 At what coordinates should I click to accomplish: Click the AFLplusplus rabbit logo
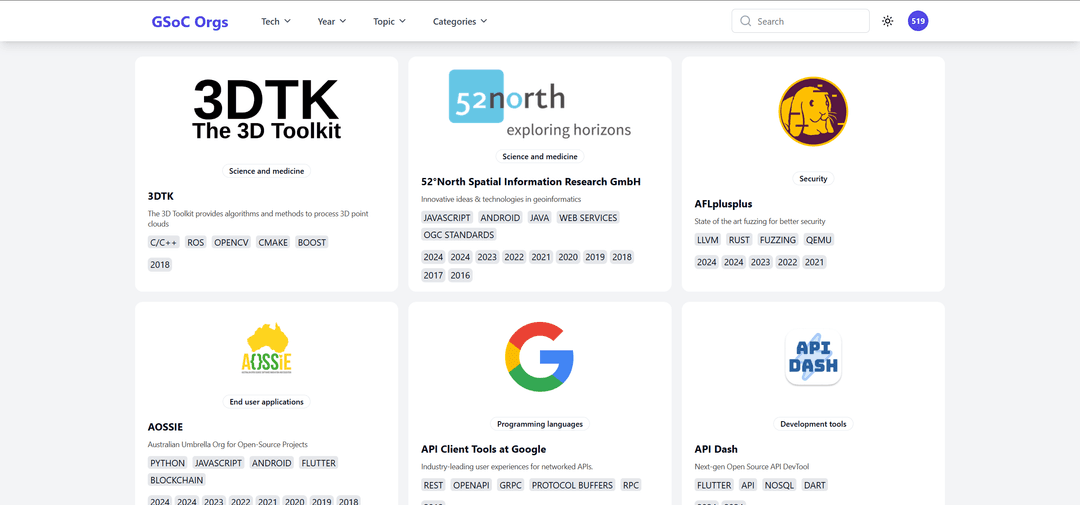click(813, 112)
